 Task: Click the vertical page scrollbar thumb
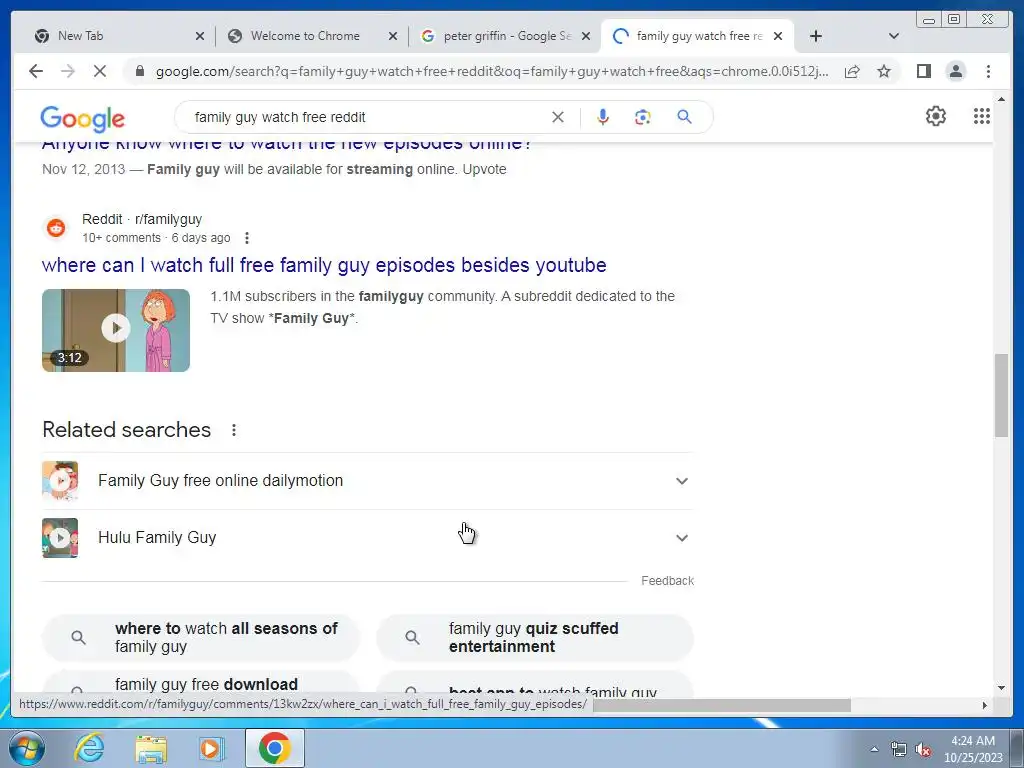pyautogui.click(x=1001, y=395)
